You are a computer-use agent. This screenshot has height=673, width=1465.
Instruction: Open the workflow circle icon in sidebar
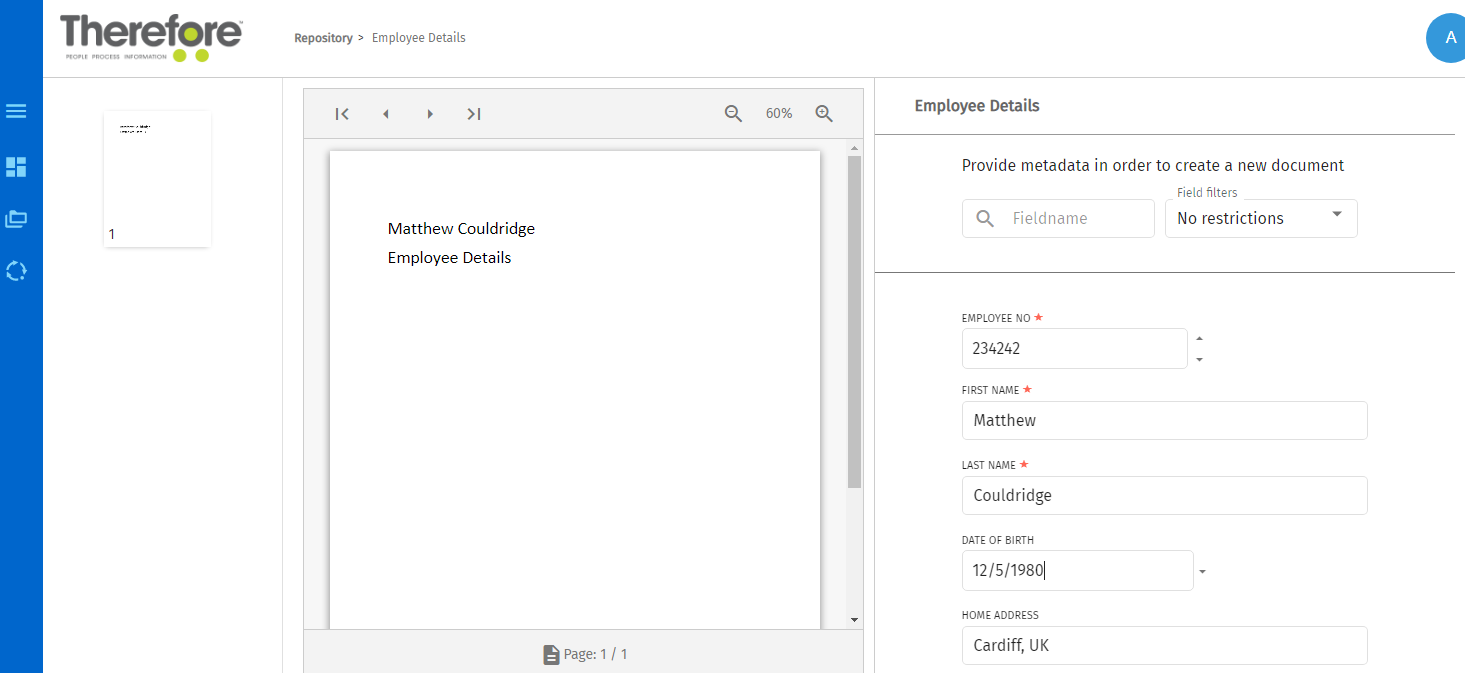click(16, 271)
